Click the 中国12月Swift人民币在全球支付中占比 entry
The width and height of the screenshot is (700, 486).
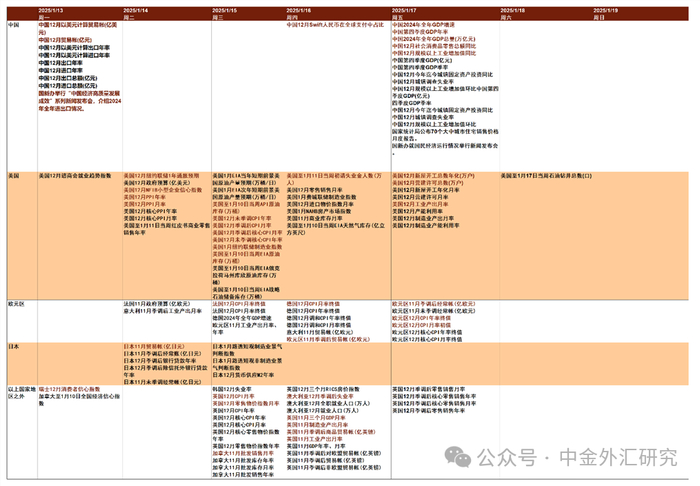pyautogui.click(x=335, y=25)
